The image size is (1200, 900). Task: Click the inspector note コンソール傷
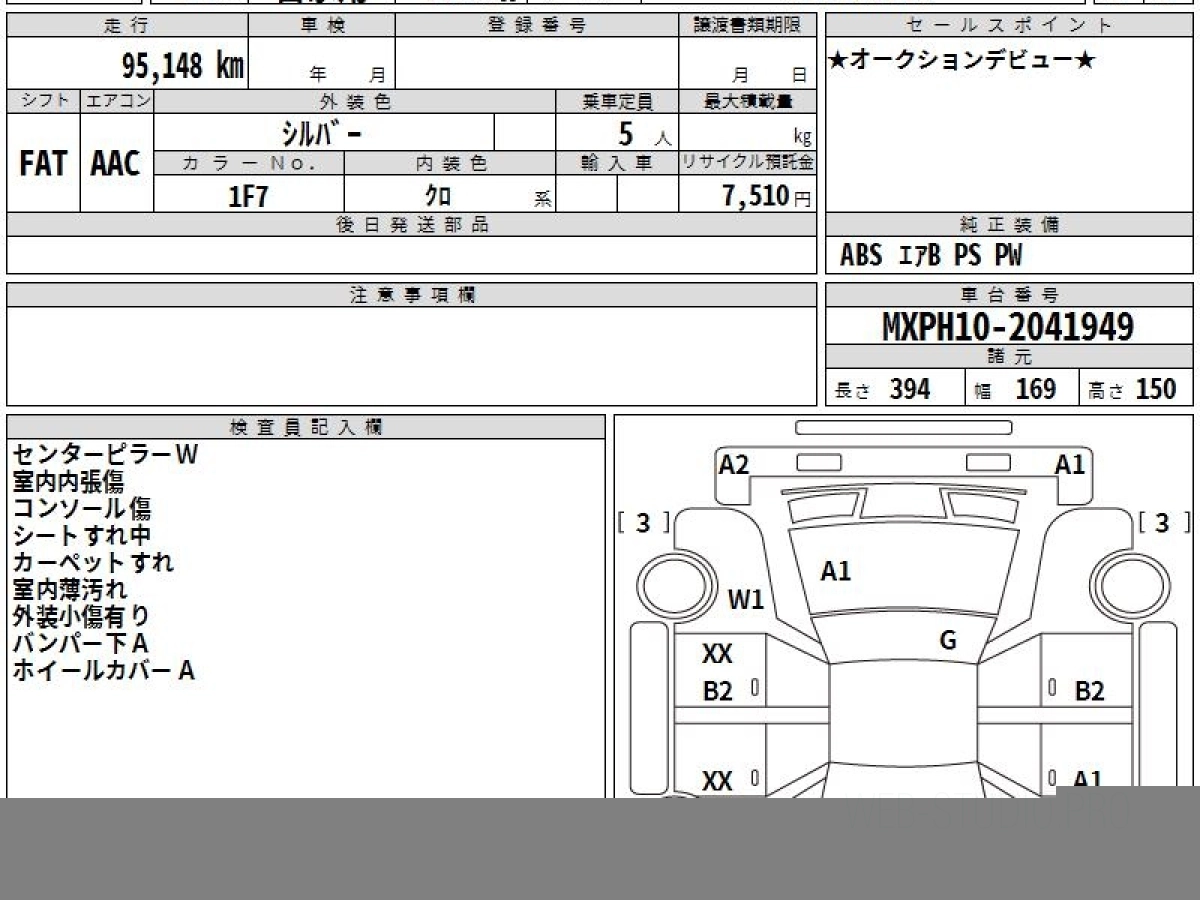(82, 508)
